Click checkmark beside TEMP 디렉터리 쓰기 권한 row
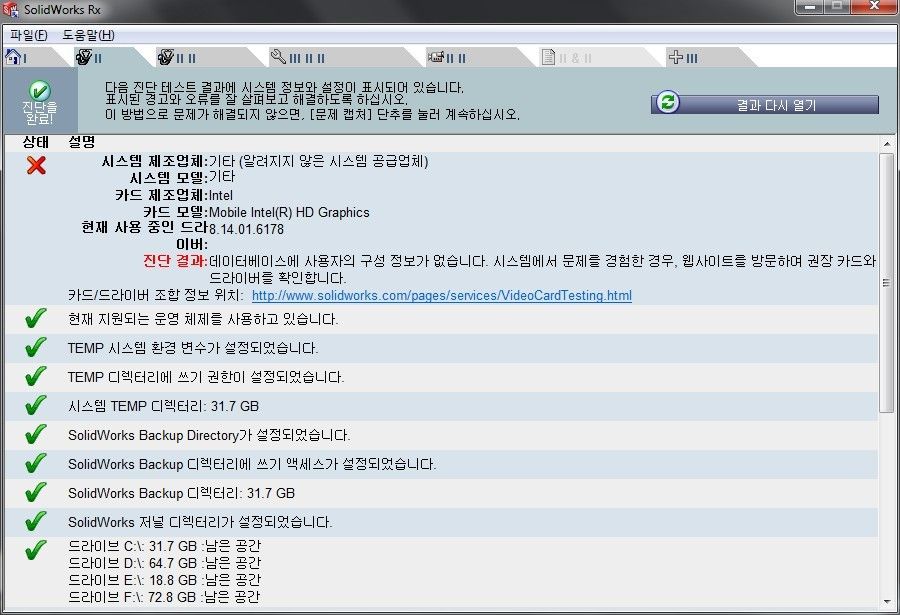The height and width of the screenshot is (615, 900). (36, 376)
